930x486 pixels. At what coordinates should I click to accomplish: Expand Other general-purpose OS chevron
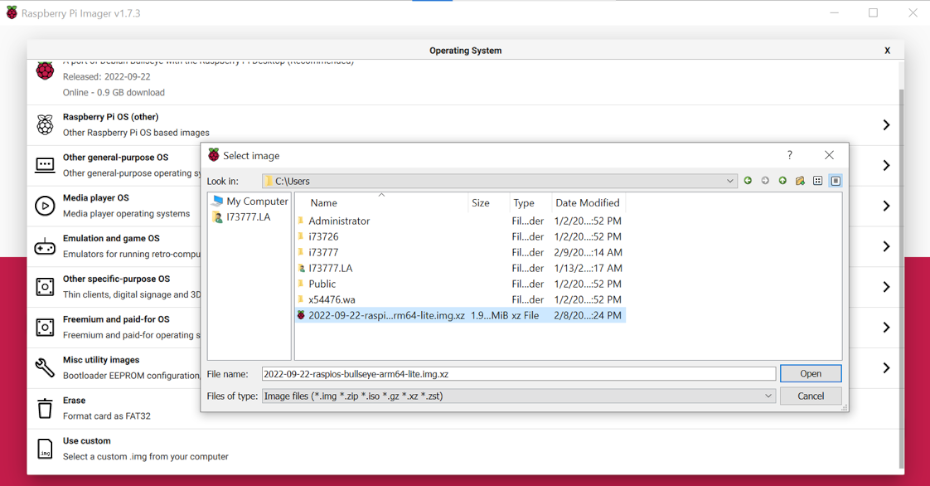886,165
